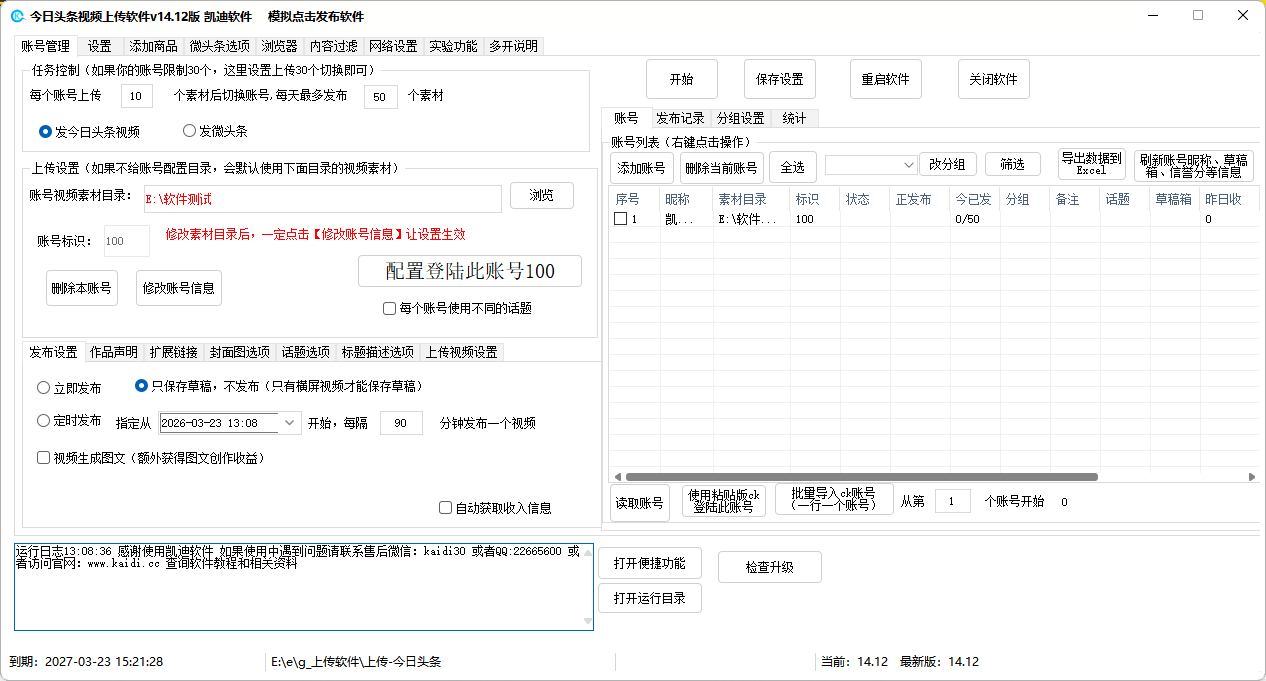The height and width of the screenshot is (681, 1266).
Task: Choose the 立即发布 radio button
Action: coord(43,388)
